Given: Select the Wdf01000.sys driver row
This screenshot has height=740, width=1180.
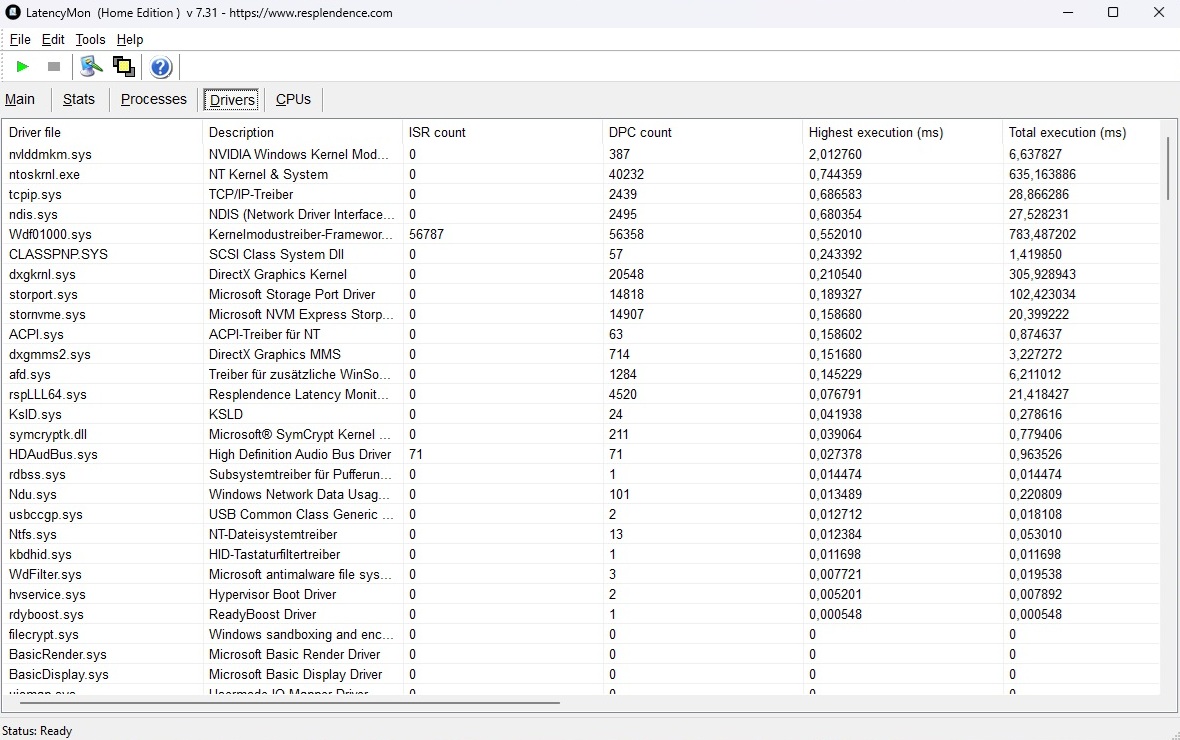Looking at the screenshot, I should tap(50, 234).
